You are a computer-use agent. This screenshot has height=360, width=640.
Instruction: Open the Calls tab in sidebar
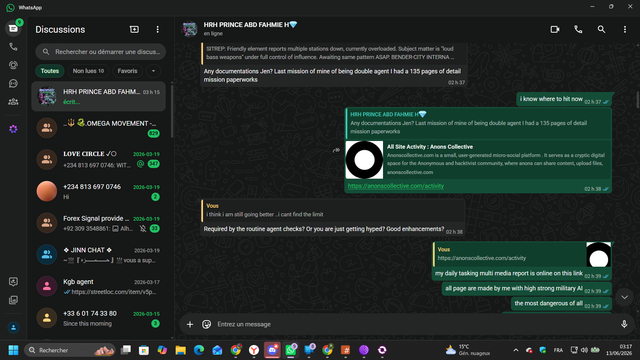click(x=13, y=47)
